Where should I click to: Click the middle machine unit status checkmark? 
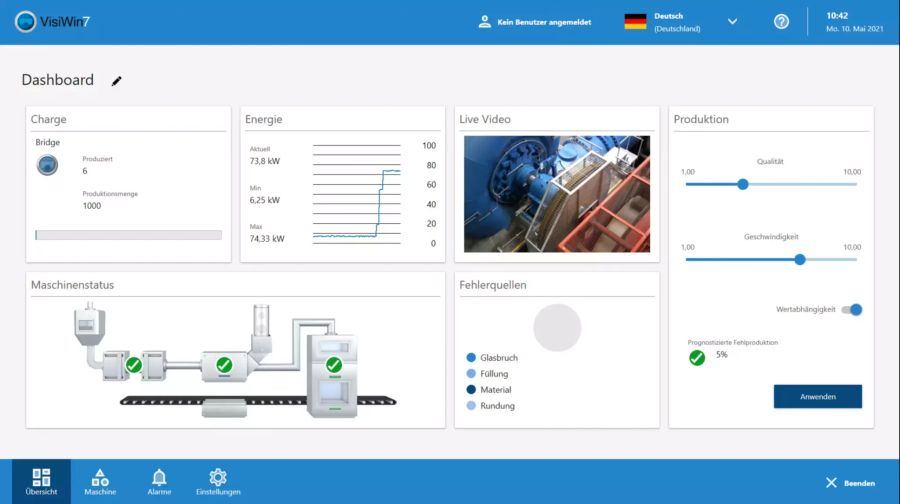point(224,365)
